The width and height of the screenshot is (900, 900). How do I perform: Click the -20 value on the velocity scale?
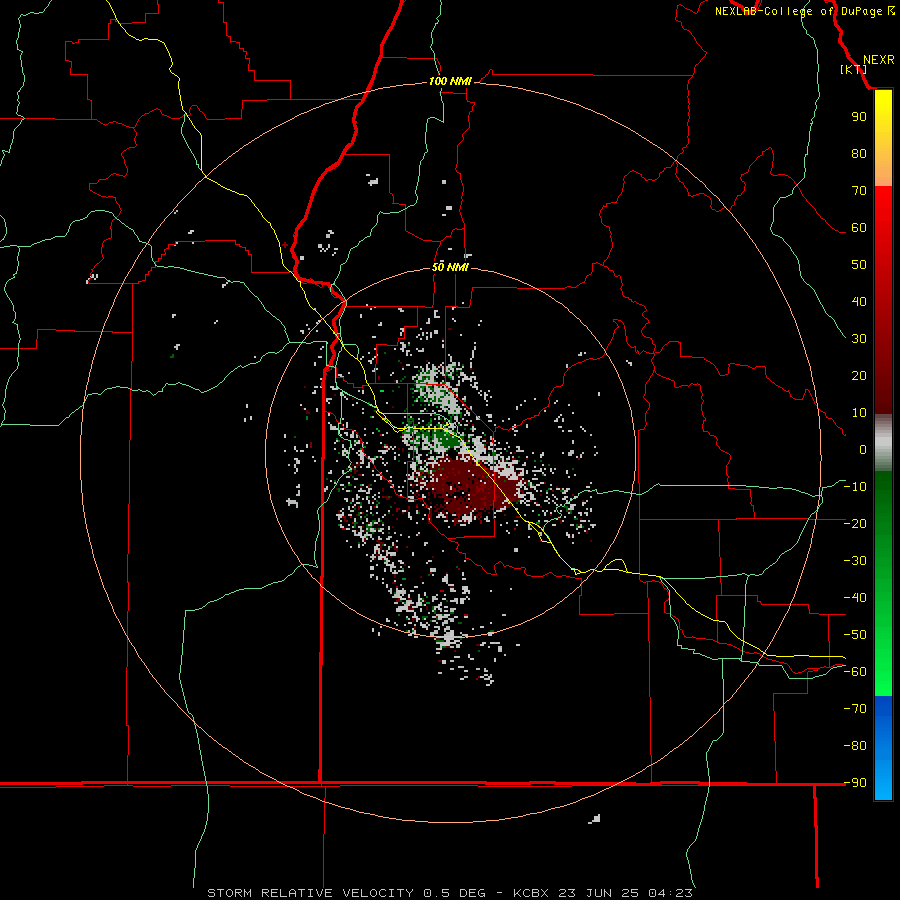(855, 524)
